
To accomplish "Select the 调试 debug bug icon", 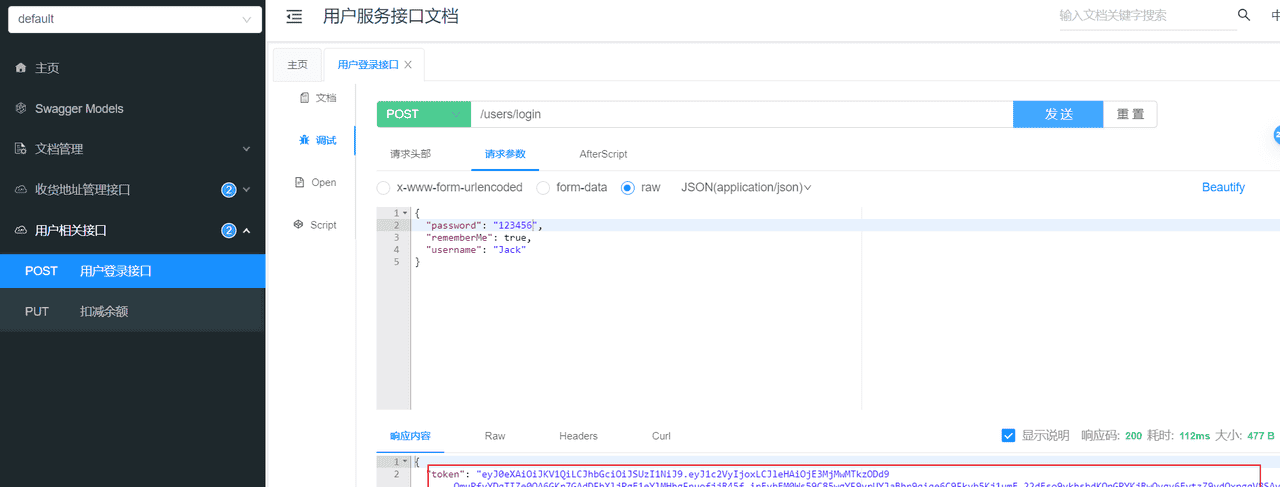I will [303, 140].
